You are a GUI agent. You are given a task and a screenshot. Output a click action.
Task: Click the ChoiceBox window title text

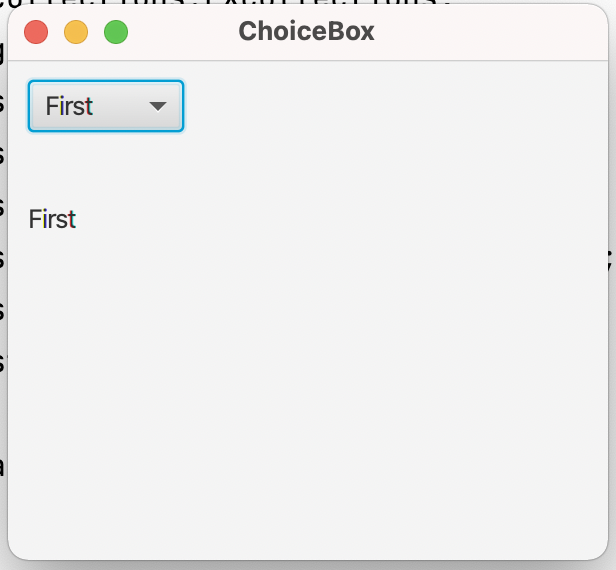coord(306,31)
